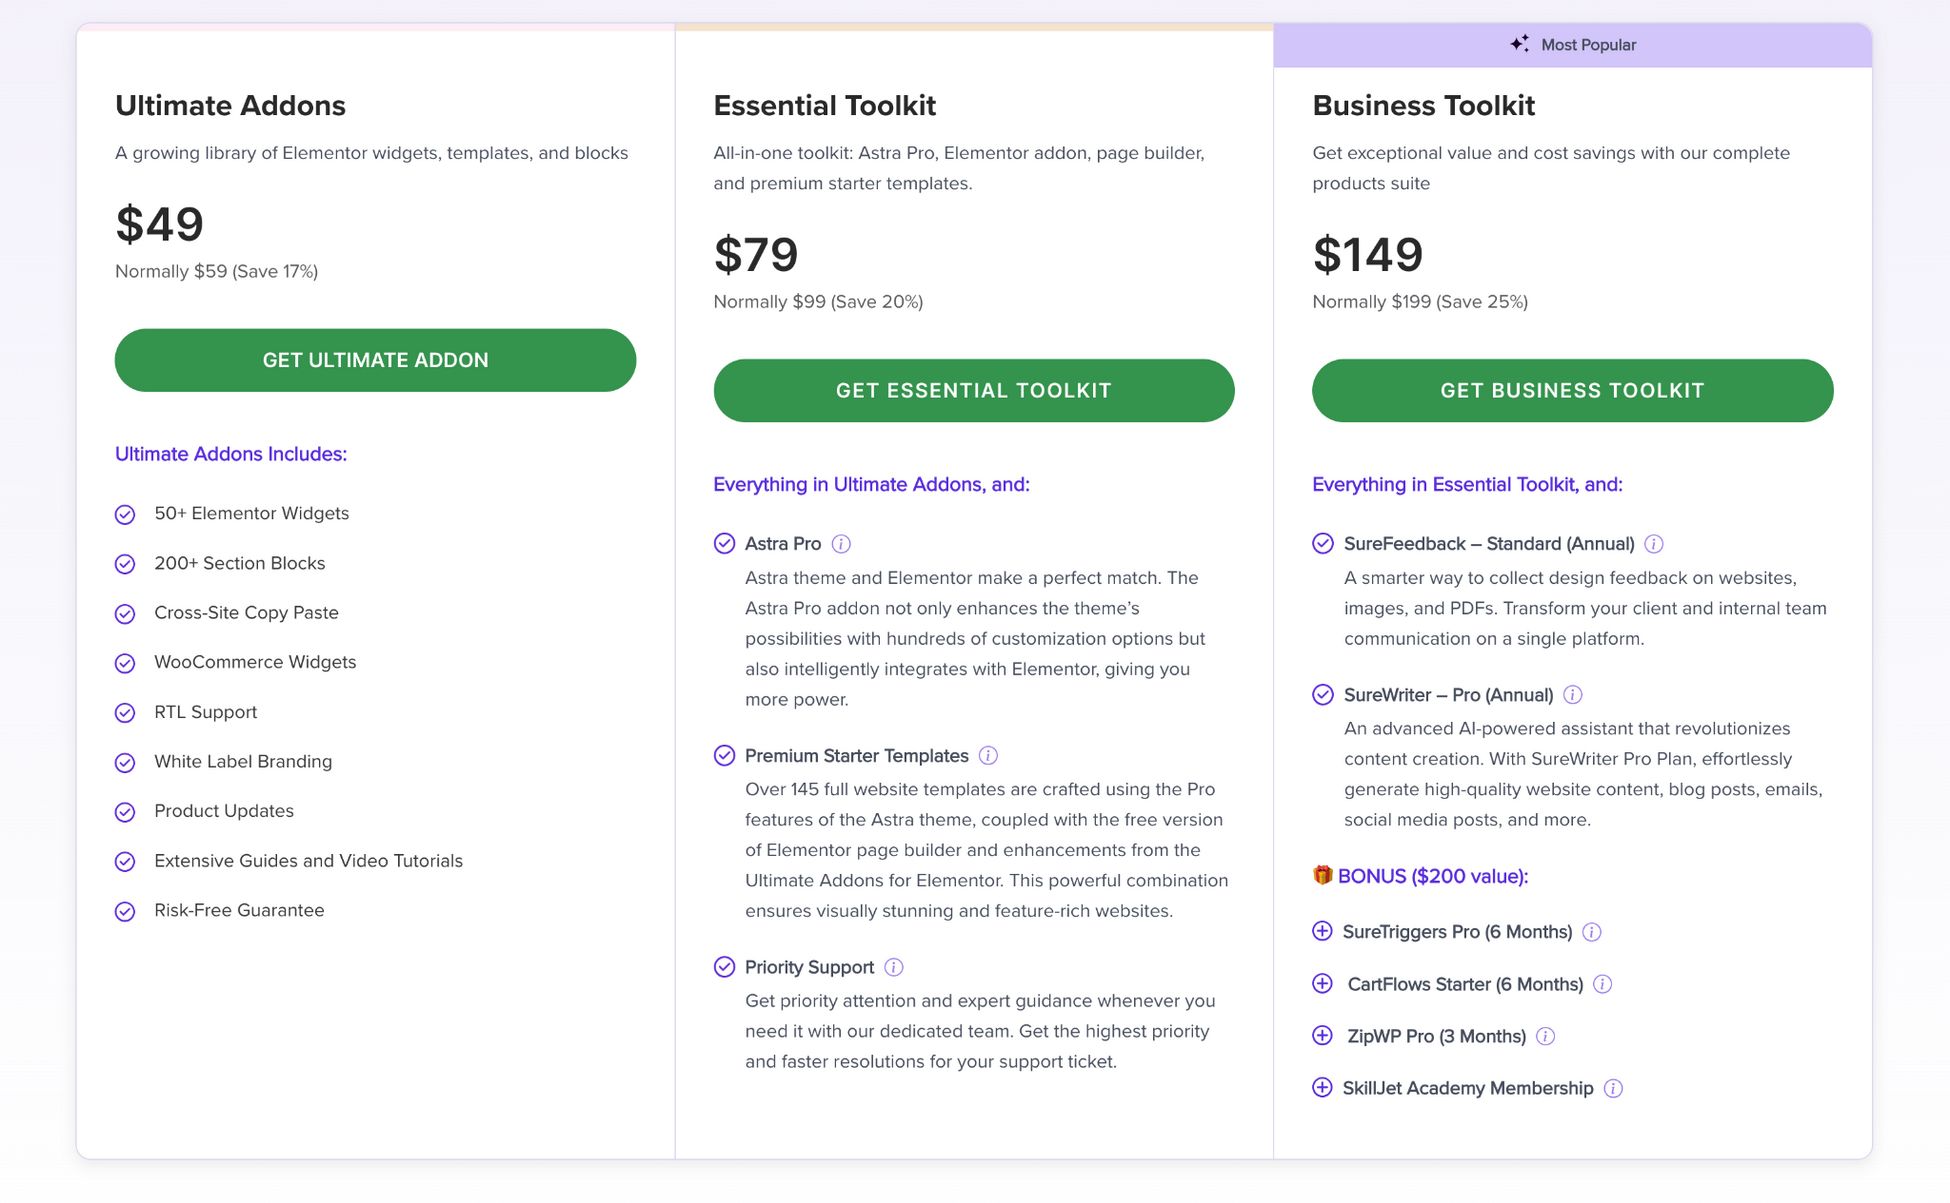Click the plus icon before SureTriggers Pro
This screenshot has height=1203, width=1950.
point(1322,931)
